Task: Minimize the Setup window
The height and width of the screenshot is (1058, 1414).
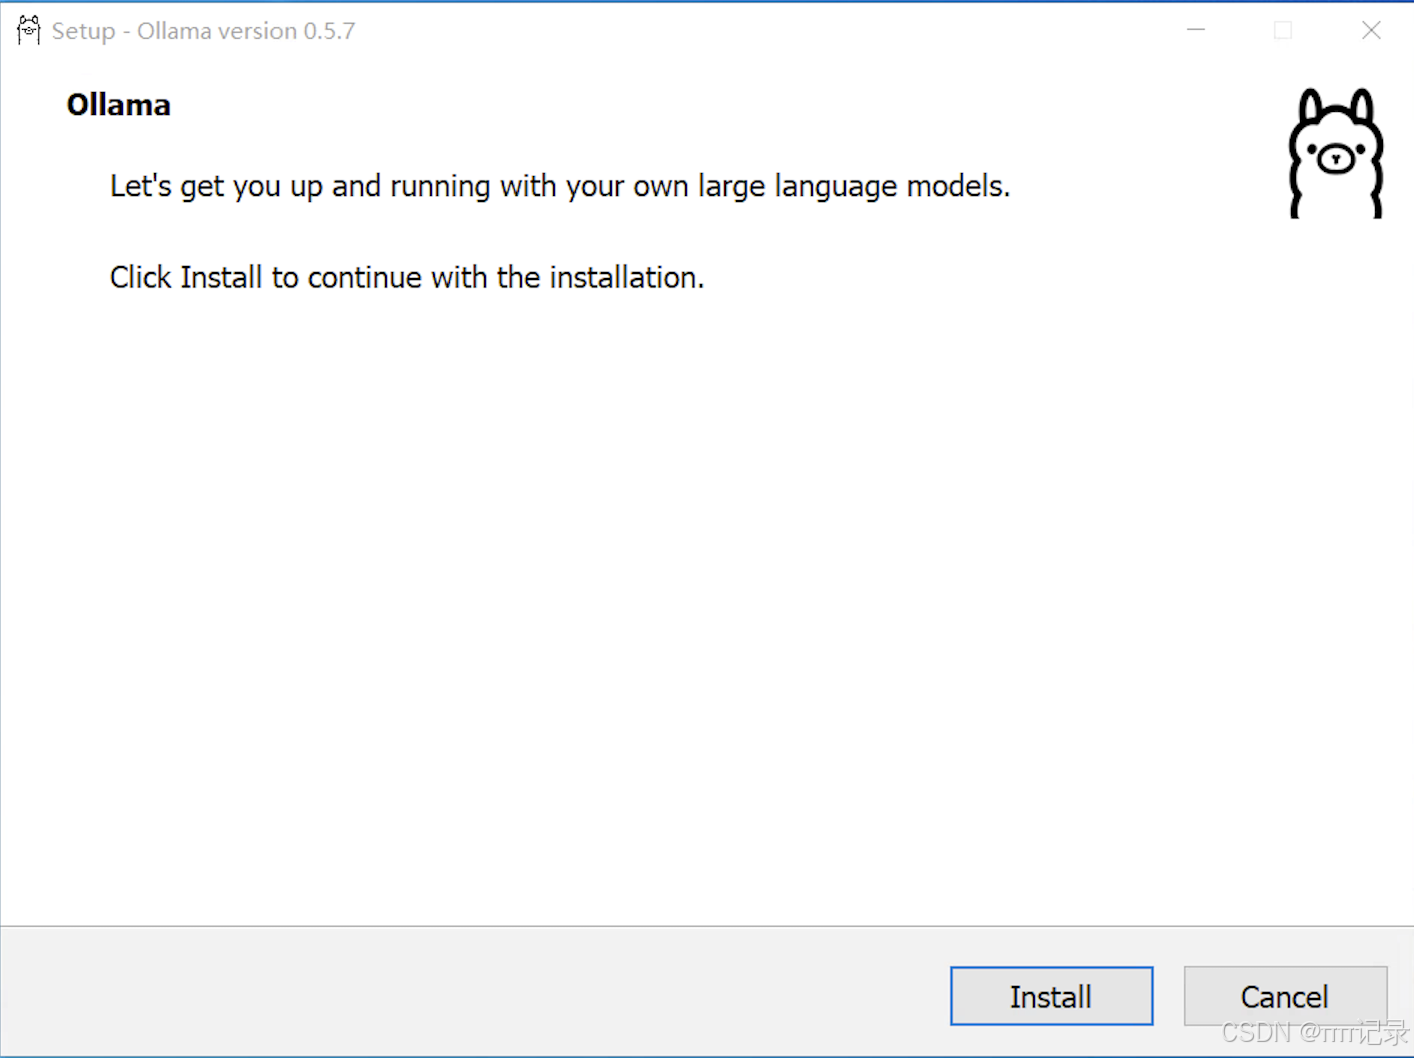Action: pyautogui.click(x=1196, y=30)
